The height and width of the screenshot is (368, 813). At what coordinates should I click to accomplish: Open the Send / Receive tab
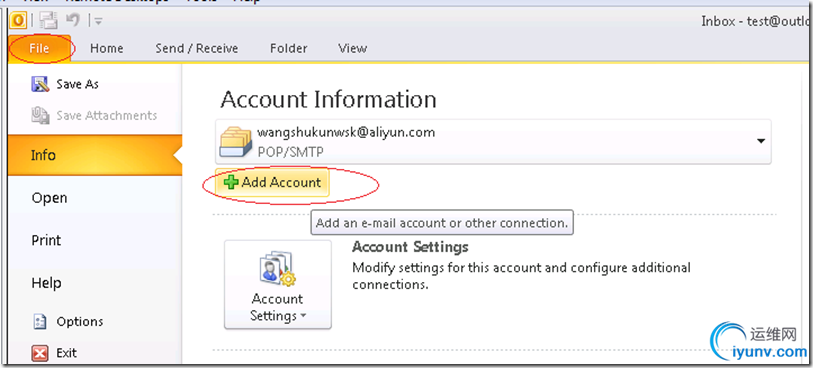click(197, 49)
